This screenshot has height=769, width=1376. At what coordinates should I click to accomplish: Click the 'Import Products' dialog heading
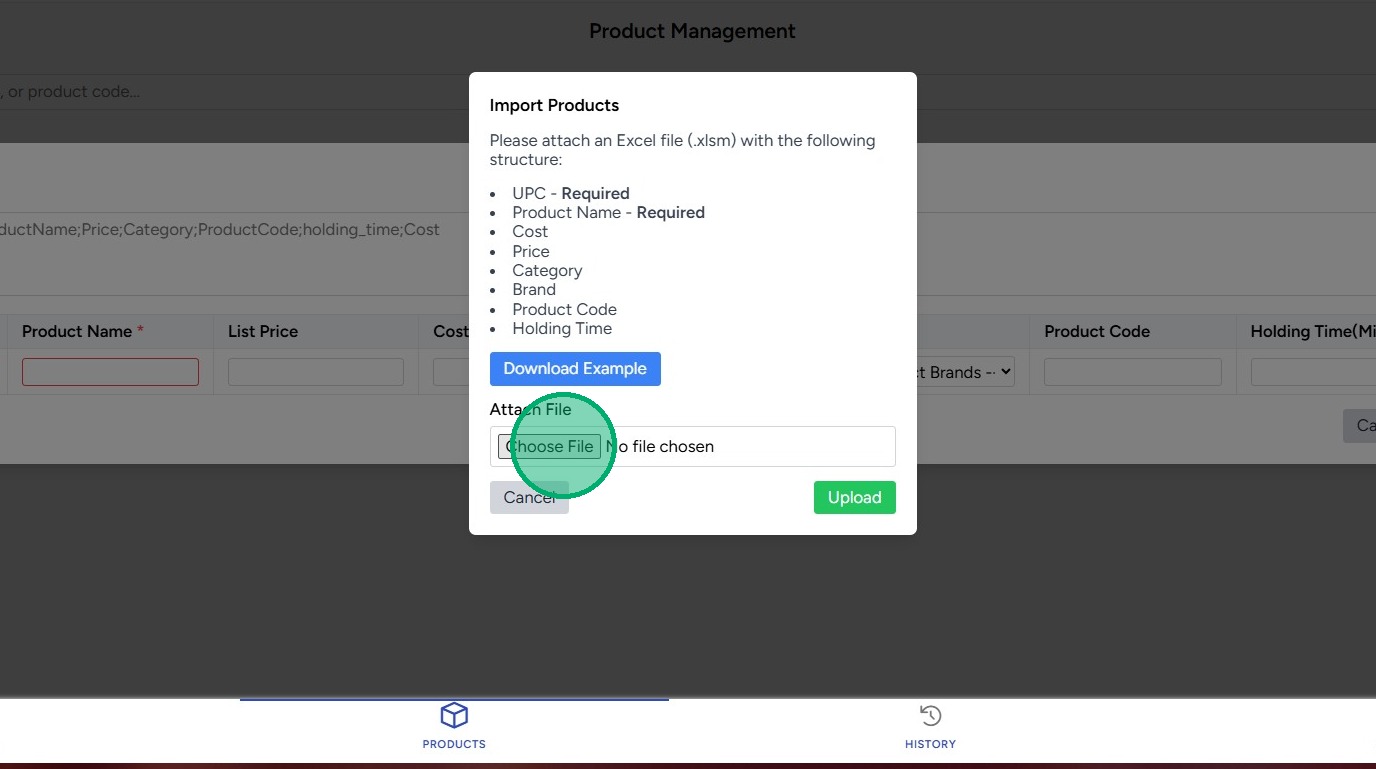[x=554, y=106]
